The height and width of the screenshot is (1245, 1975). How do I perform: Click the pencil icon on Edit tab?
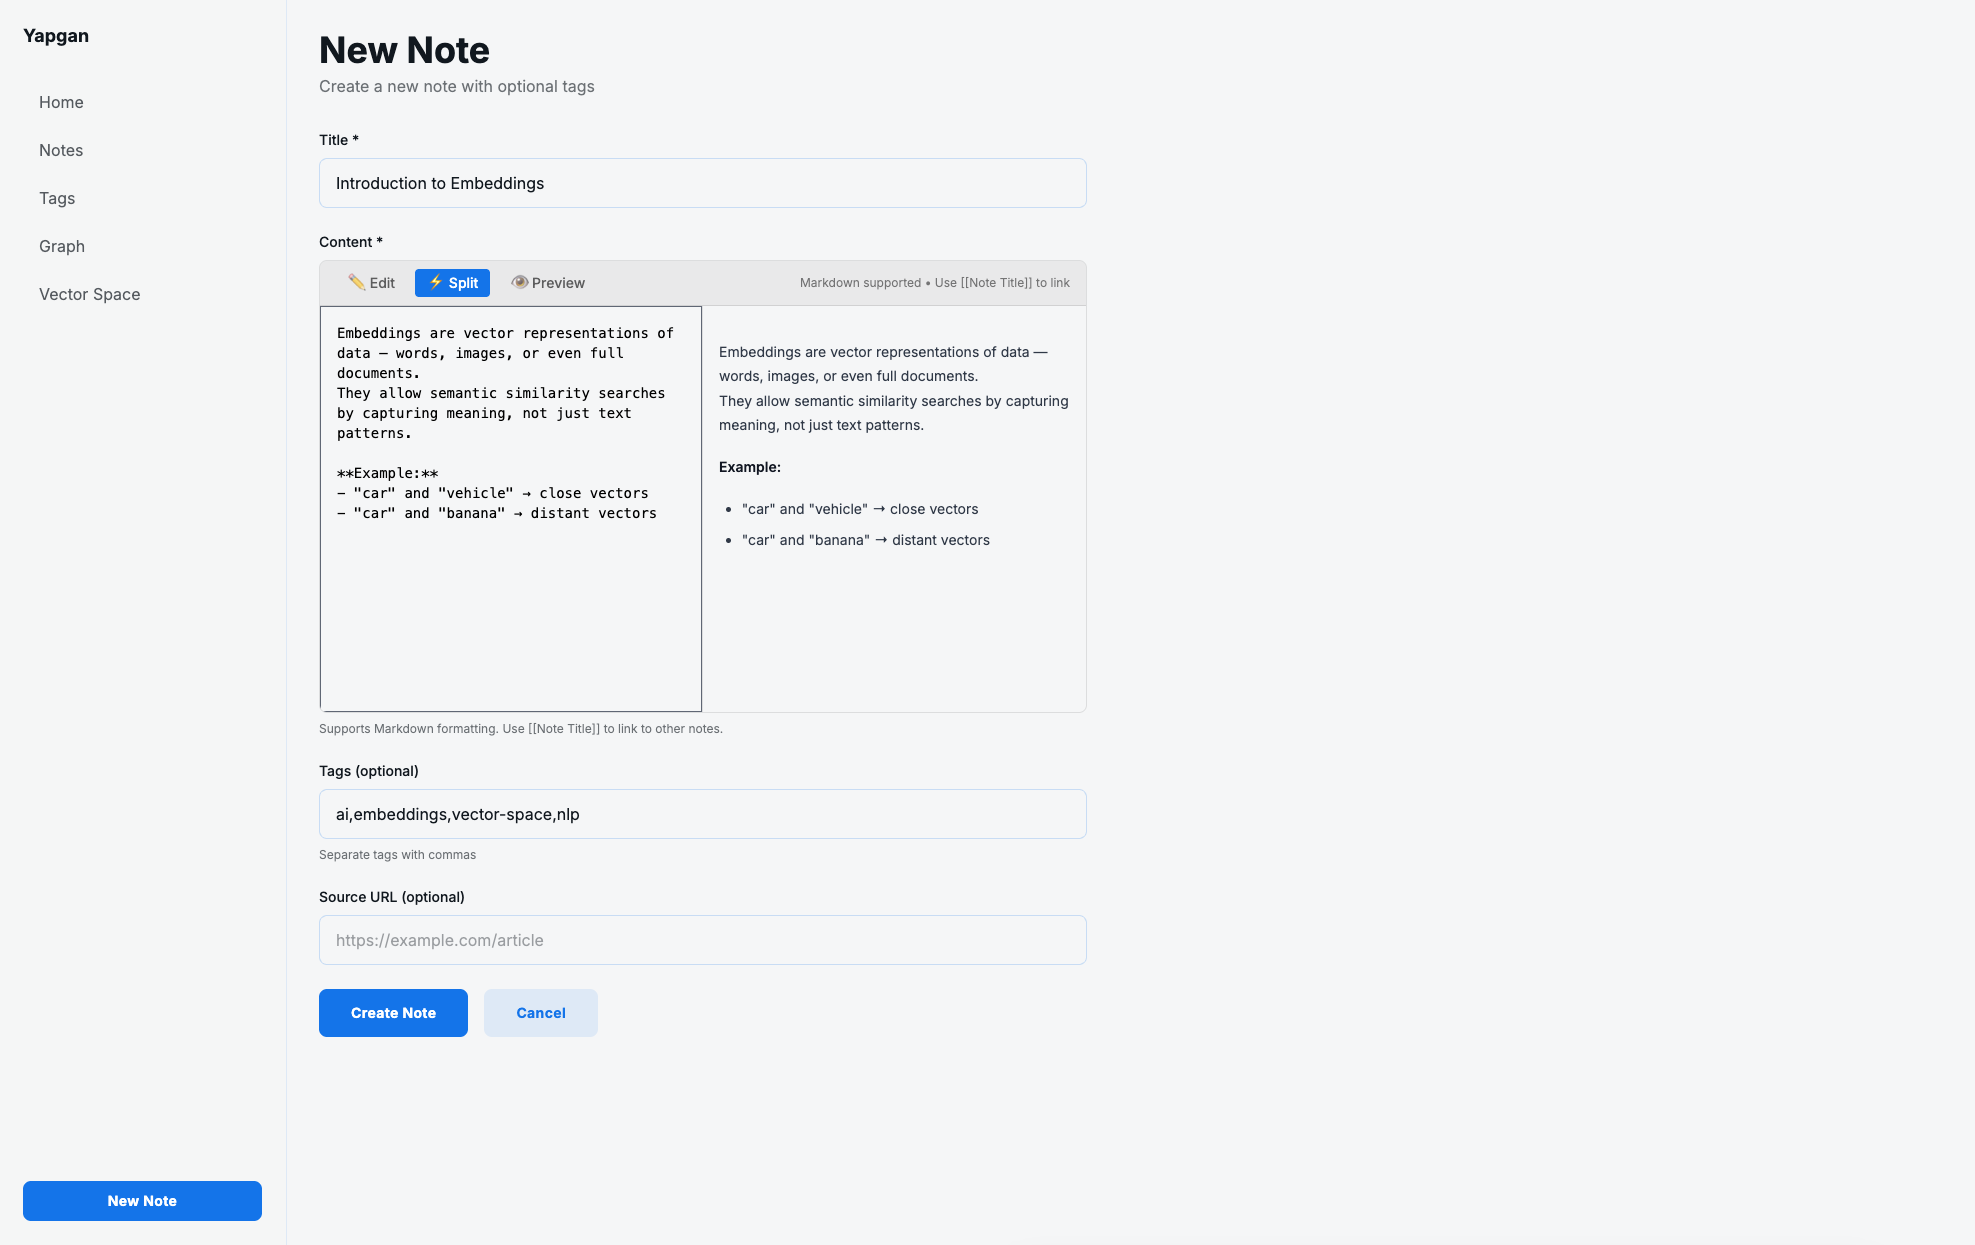click(x=356, y=282)
